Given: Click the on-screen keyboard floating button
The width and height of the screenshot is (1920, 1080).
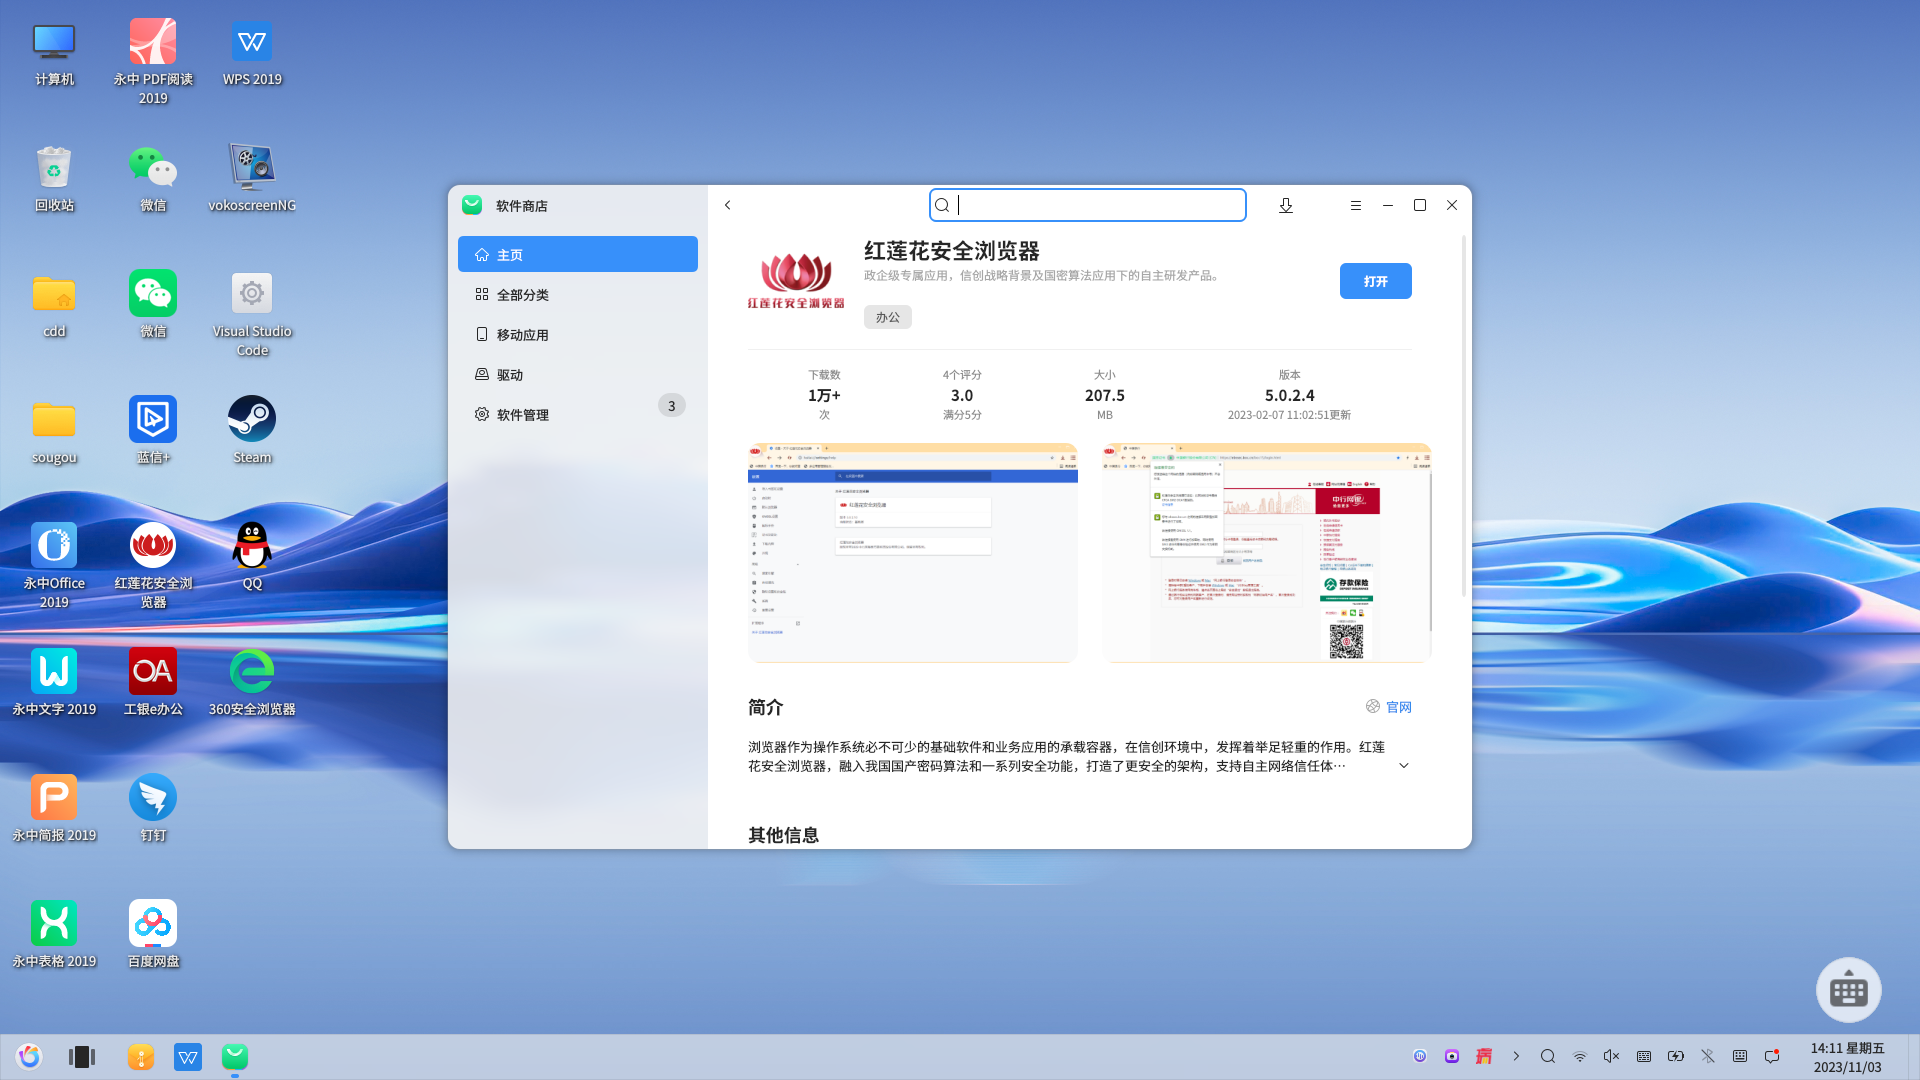Looking at the screenshot, I should (1848, 990).
